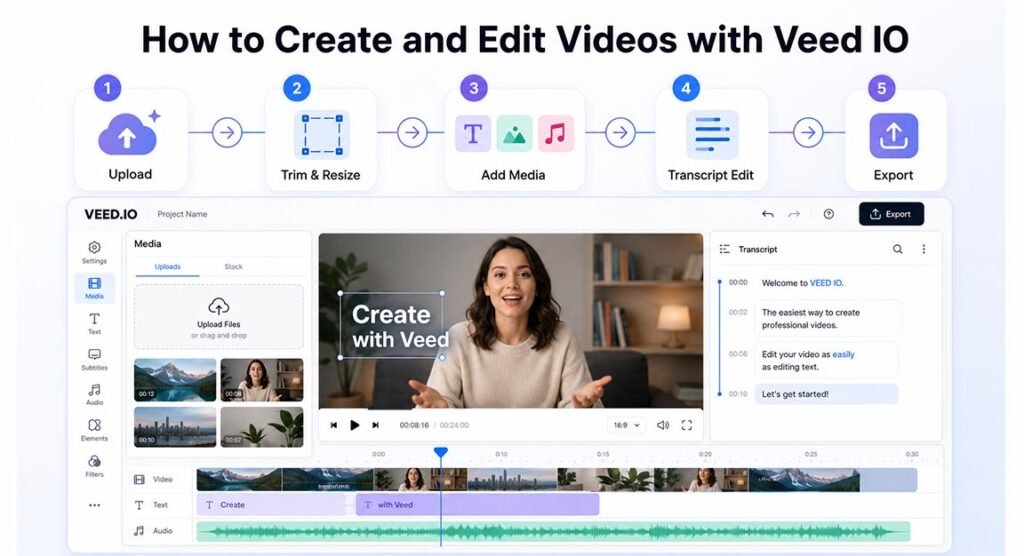
Task: Click the Trim & Resize step icon
Action: click(321, 135)
